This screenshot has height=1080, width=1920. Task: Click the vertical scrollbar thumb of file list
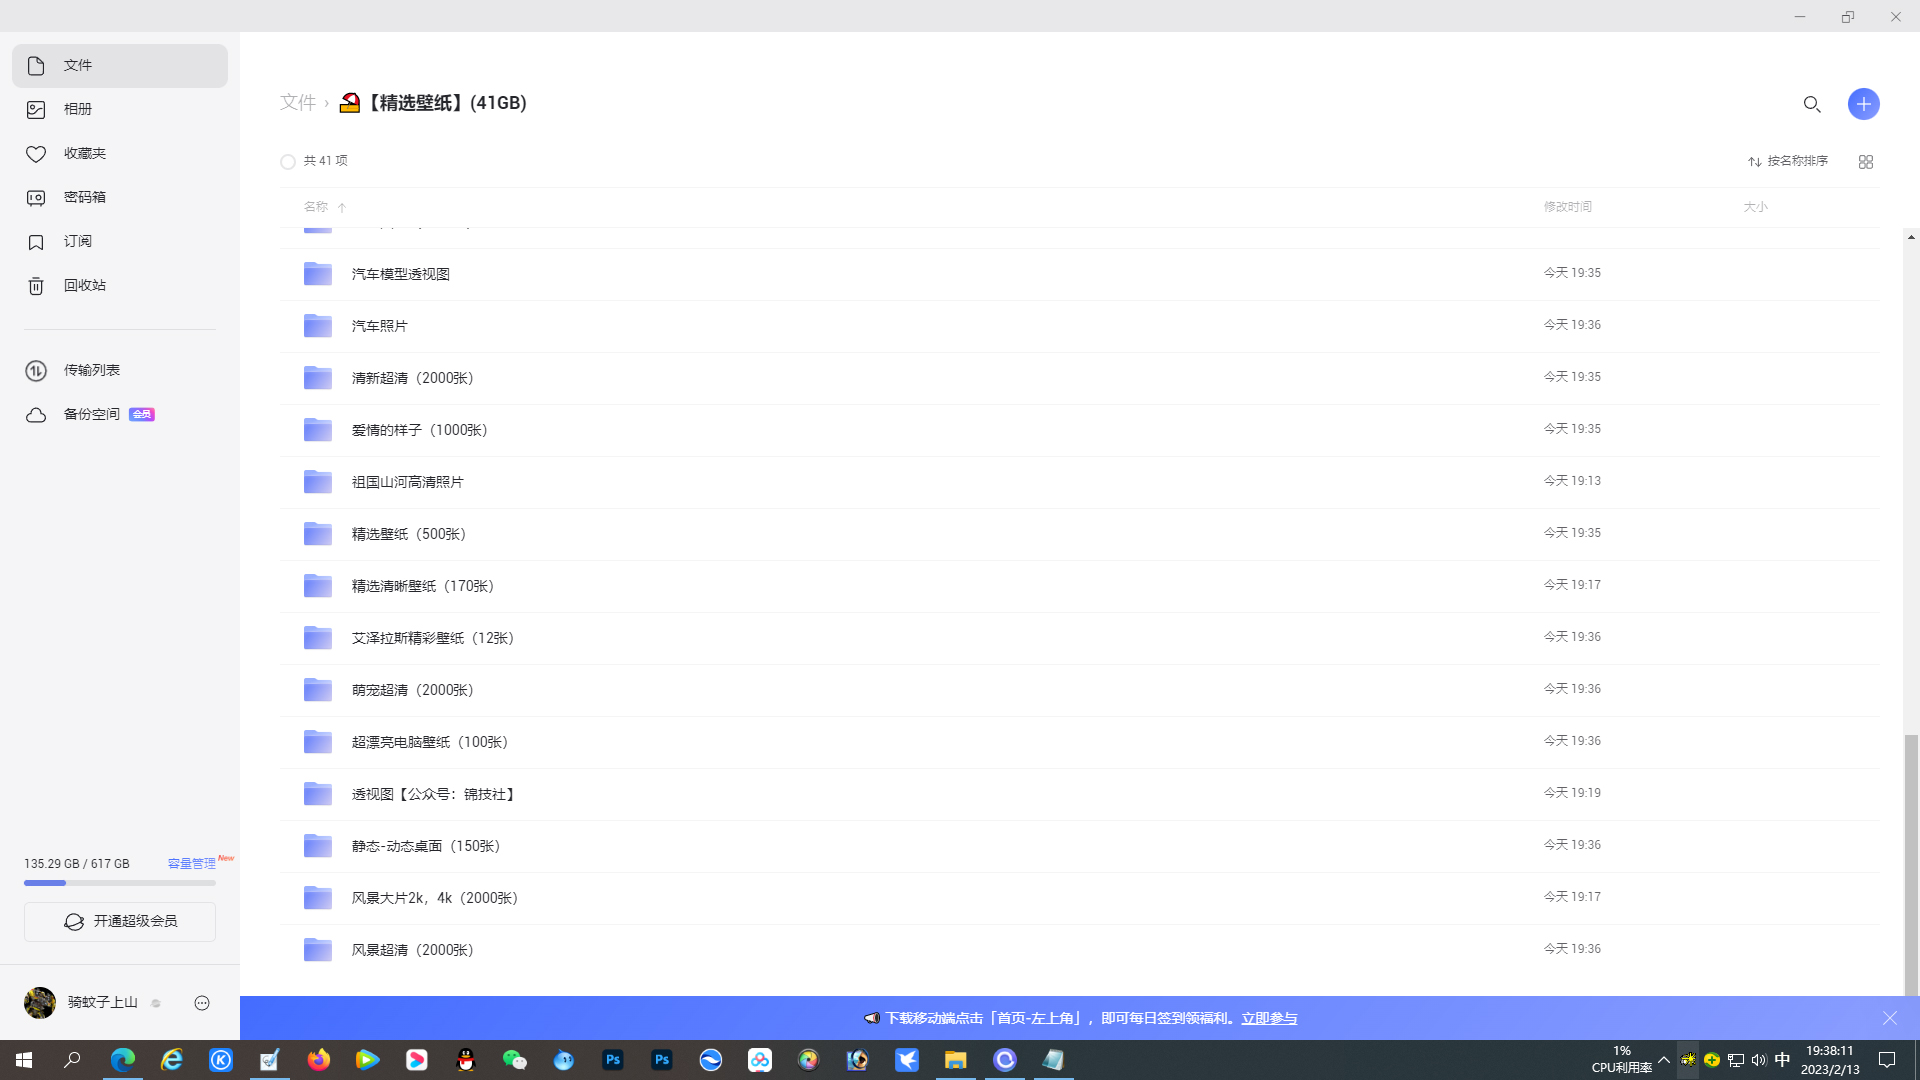pos(1911,865)
